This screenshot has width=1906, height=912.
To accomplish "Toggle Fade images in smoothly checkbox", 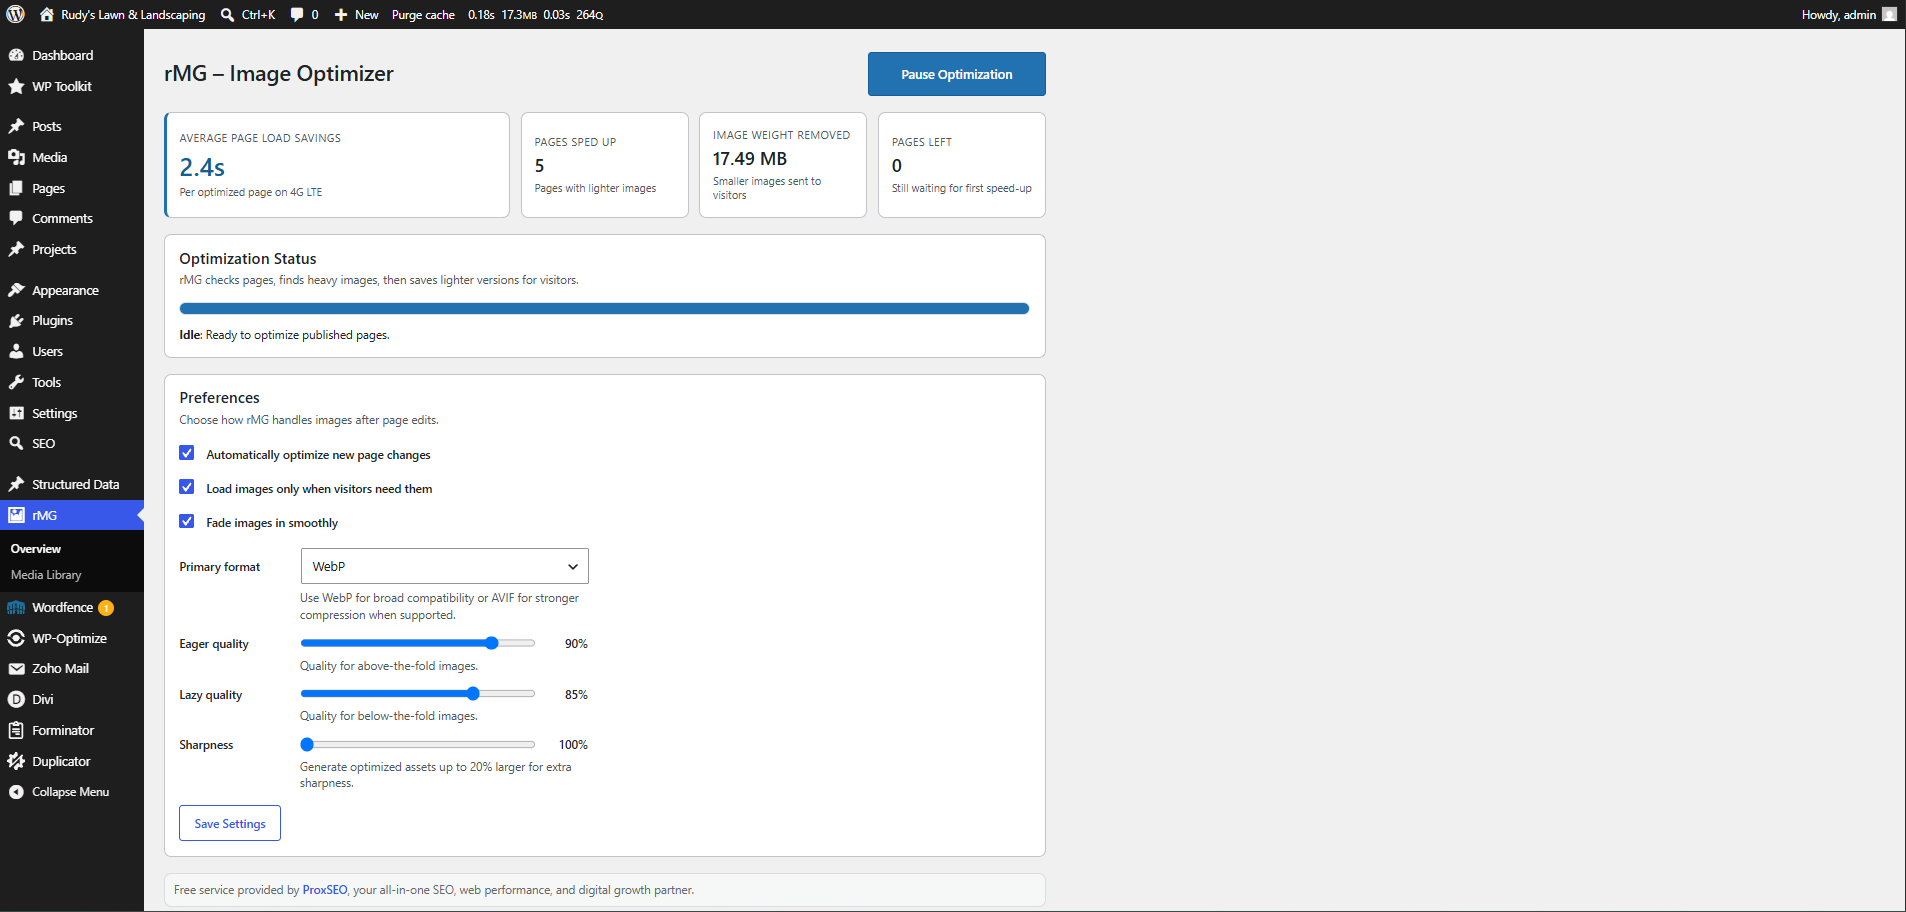I will [x=187, y=521].
